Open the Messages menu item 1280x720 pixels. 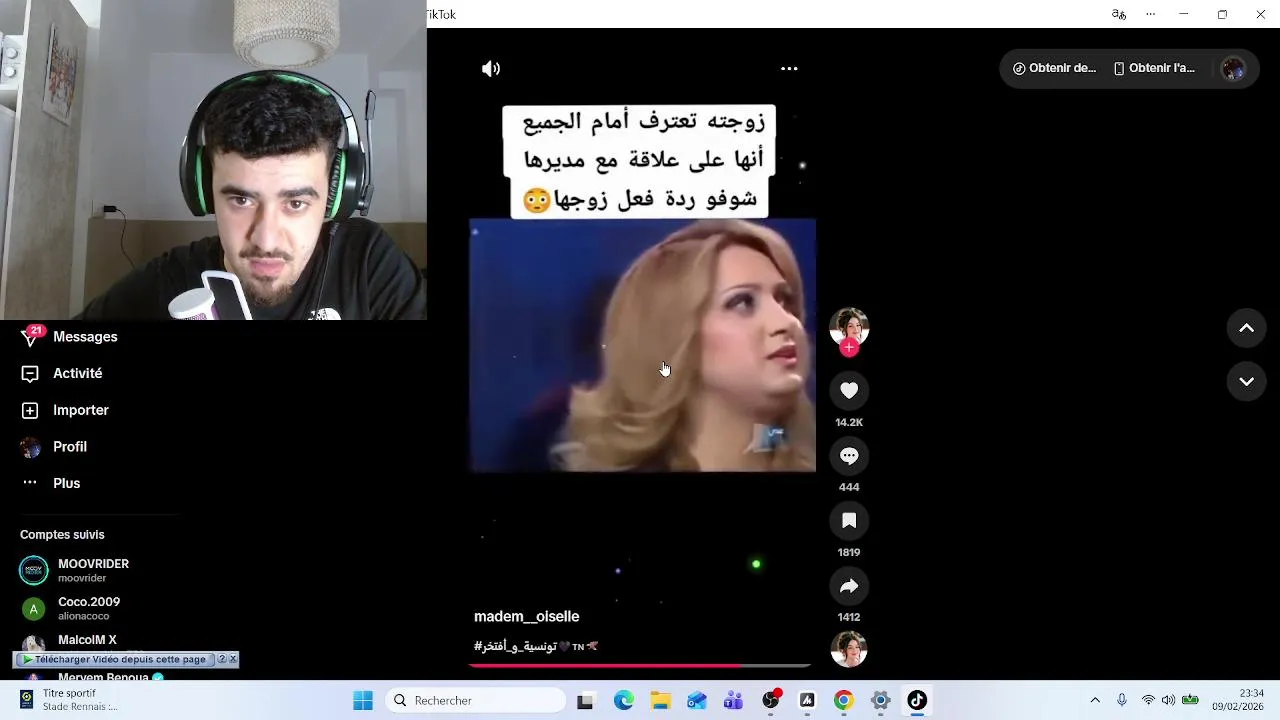tap(70, 337)
